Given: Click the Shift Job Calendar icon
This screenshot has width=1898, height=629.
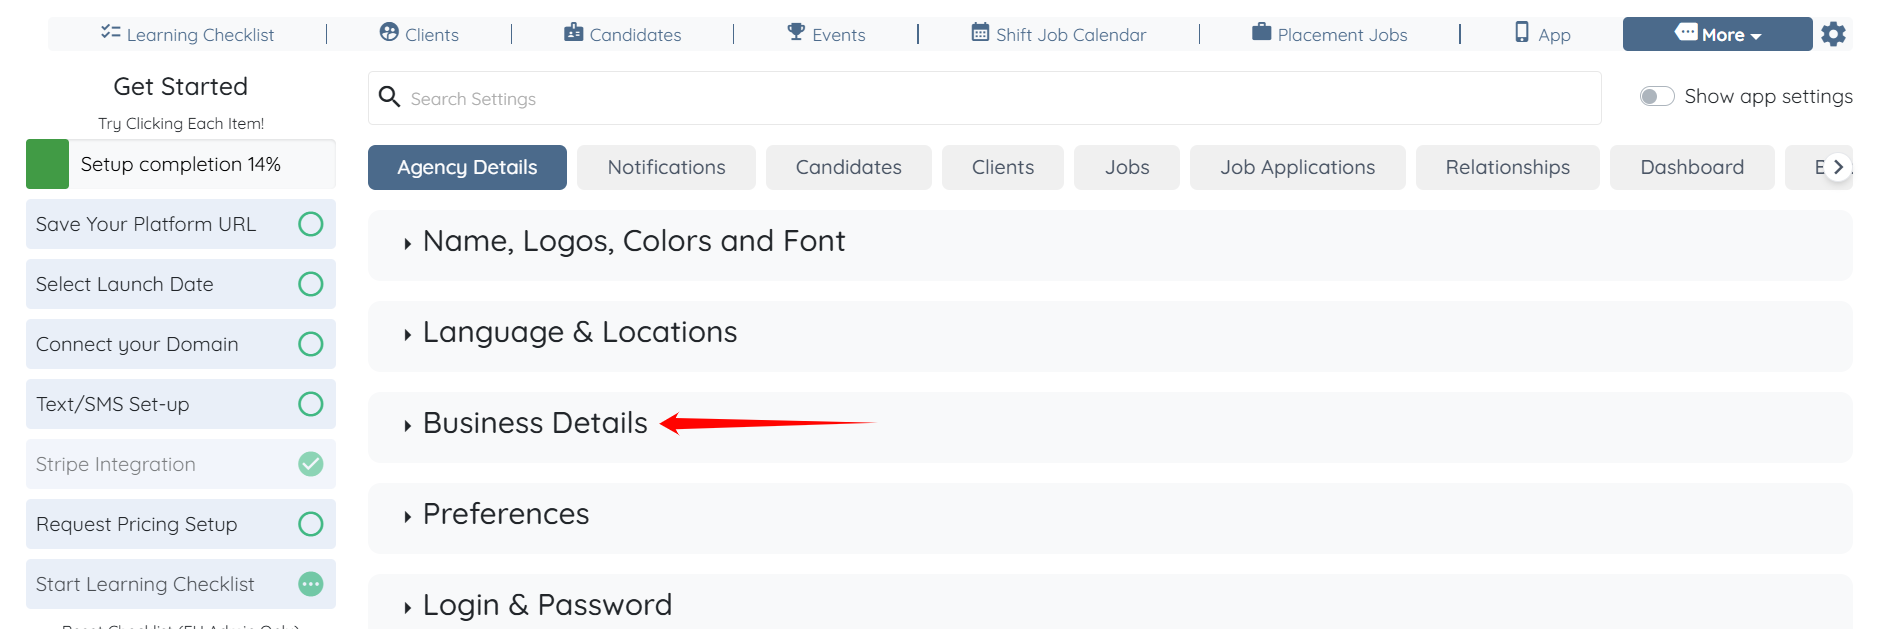Looking at the screenshot, I should 980,33.
